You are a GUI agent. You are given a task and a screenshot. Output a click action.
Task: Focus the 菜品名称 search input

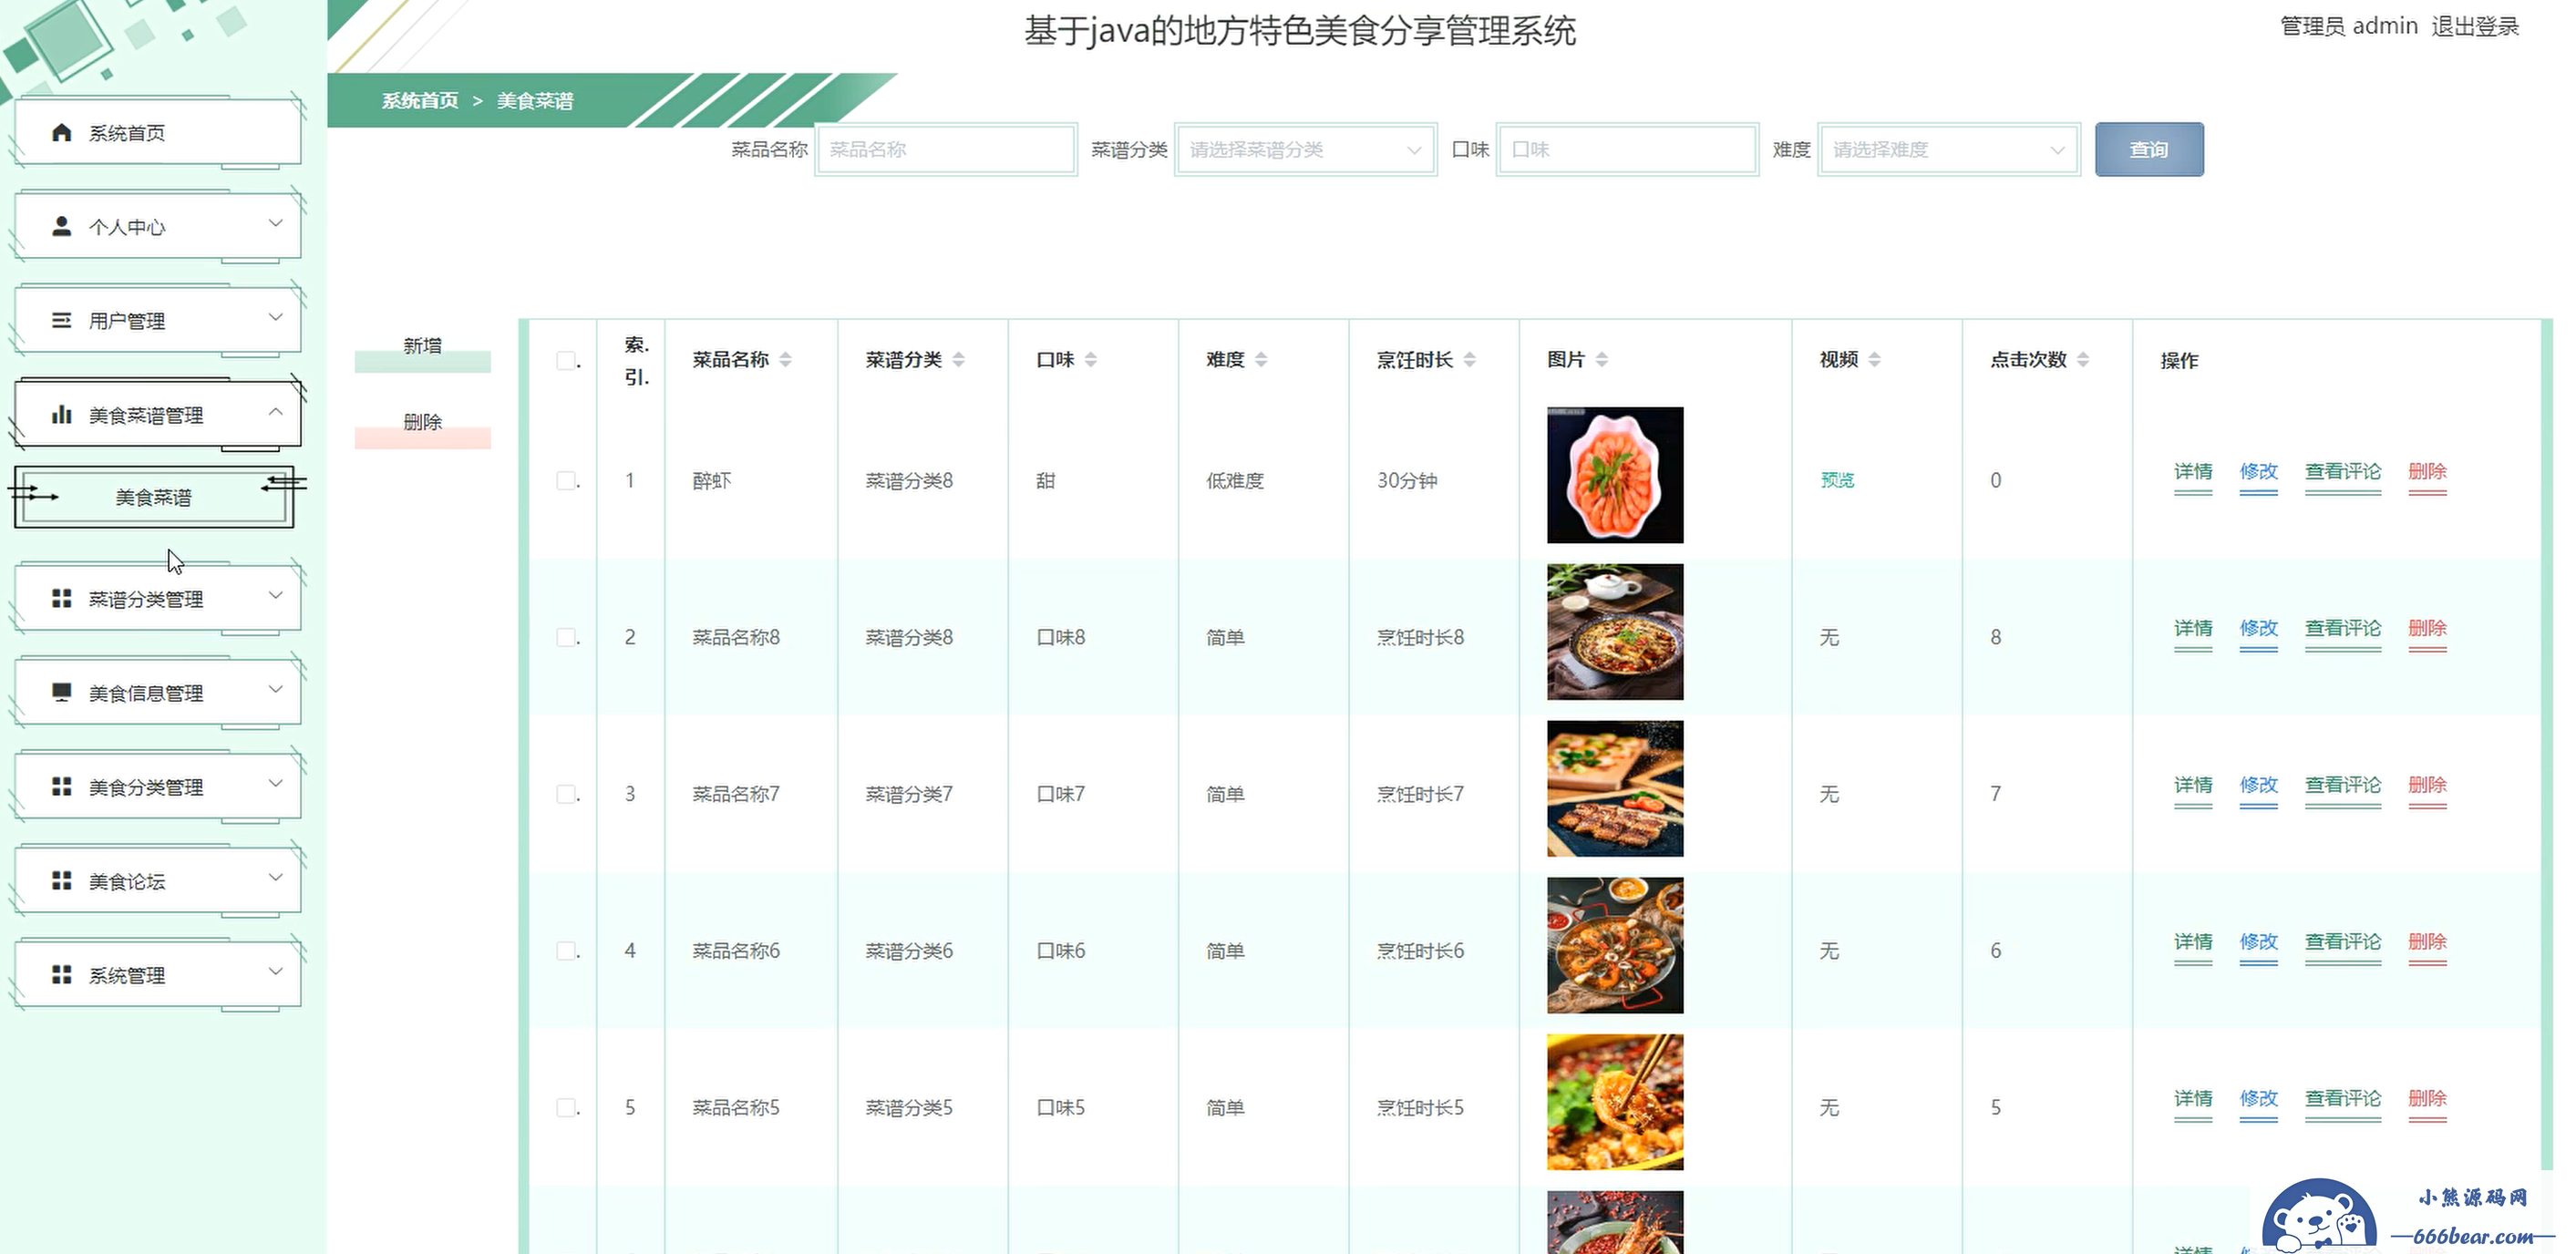tap(946, 150)
